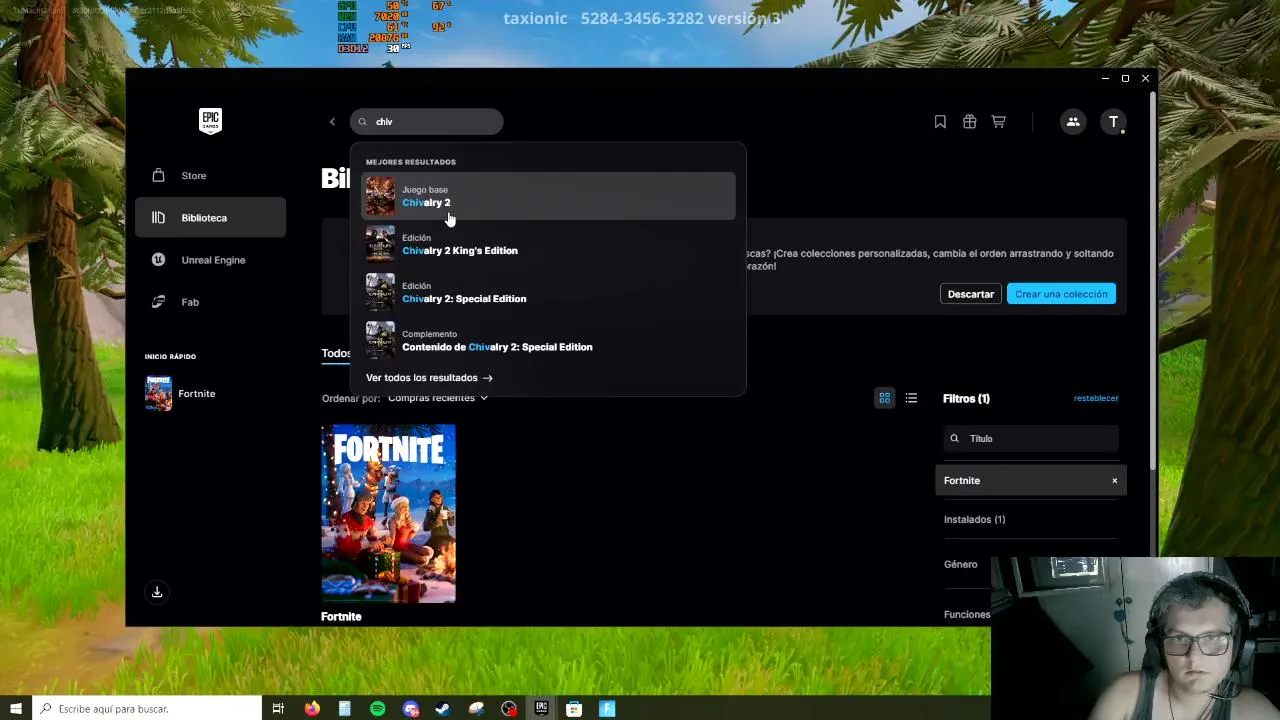
Task: Go back with the left arrow
Action: click(332, 122)
